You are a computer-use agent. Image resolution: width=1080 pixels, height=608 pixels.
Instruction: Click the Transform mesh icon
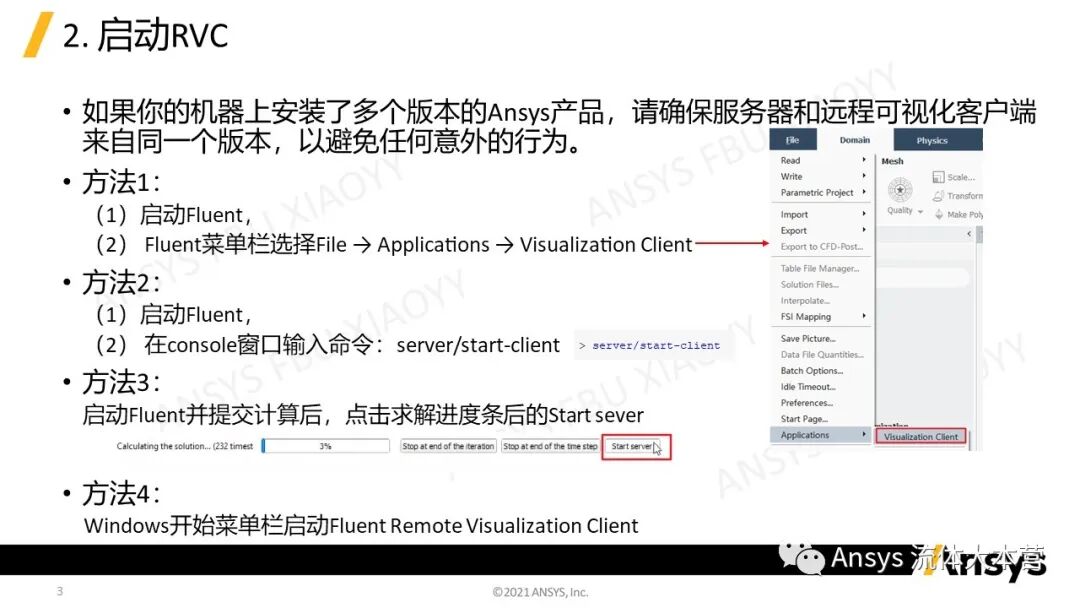click(938, 196)
